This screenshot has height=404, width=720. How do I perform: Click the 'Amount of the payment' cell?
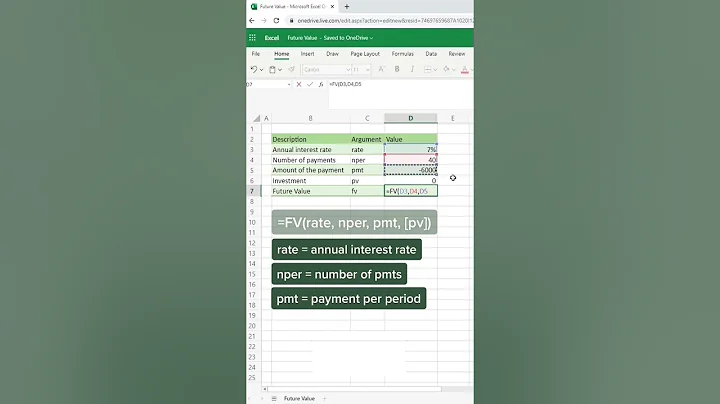pyautogui.click(x=311, y=170)
